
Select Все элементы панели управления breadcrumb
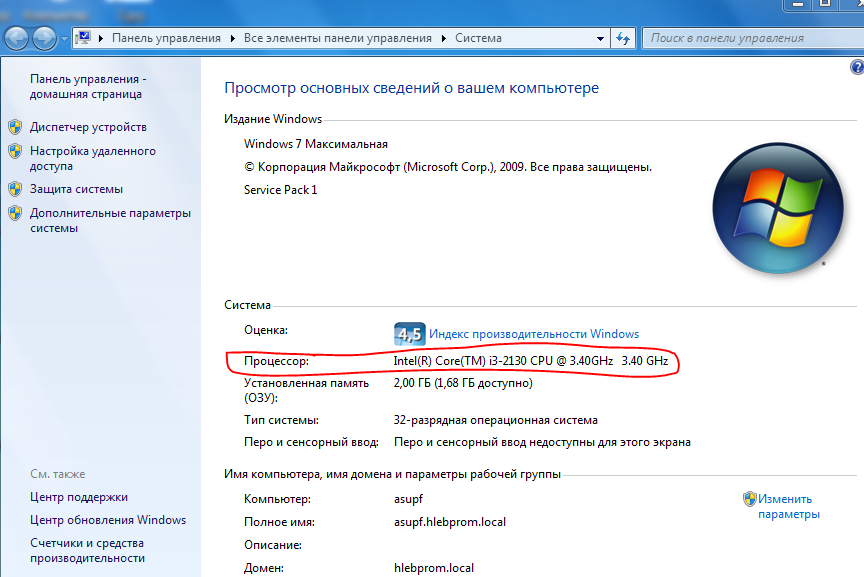click(337, 39)
